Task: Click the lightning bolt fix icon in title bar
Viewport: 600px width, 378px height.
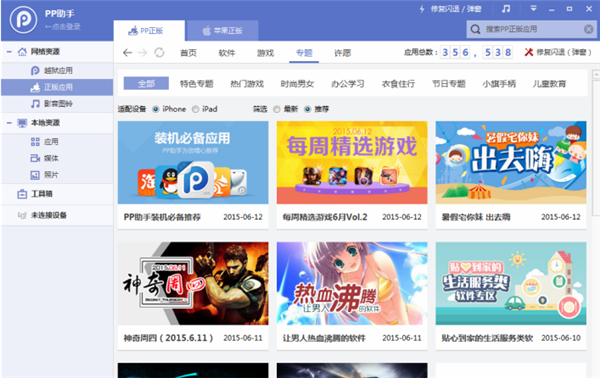Action: click(x=422, y=9)
